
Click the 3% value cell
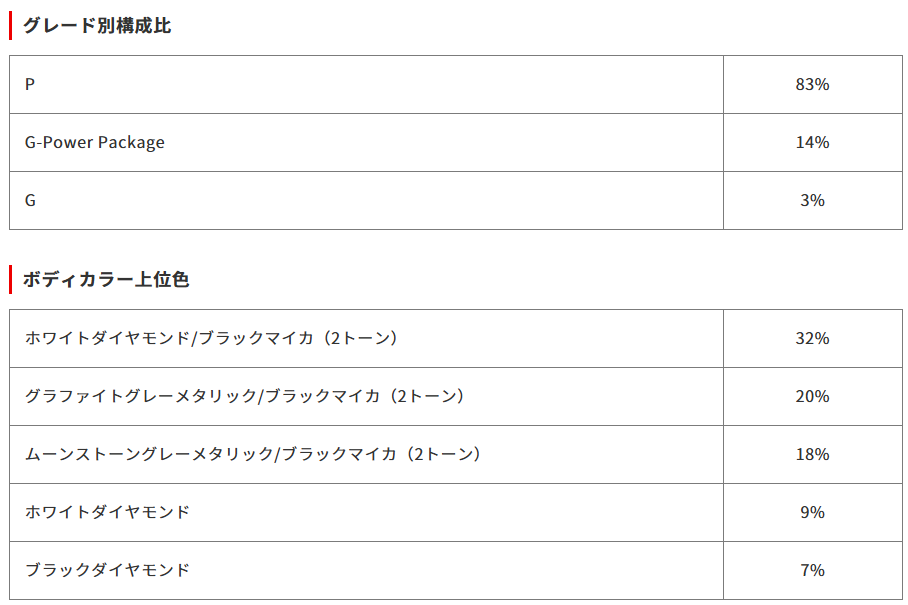(812, 201)
